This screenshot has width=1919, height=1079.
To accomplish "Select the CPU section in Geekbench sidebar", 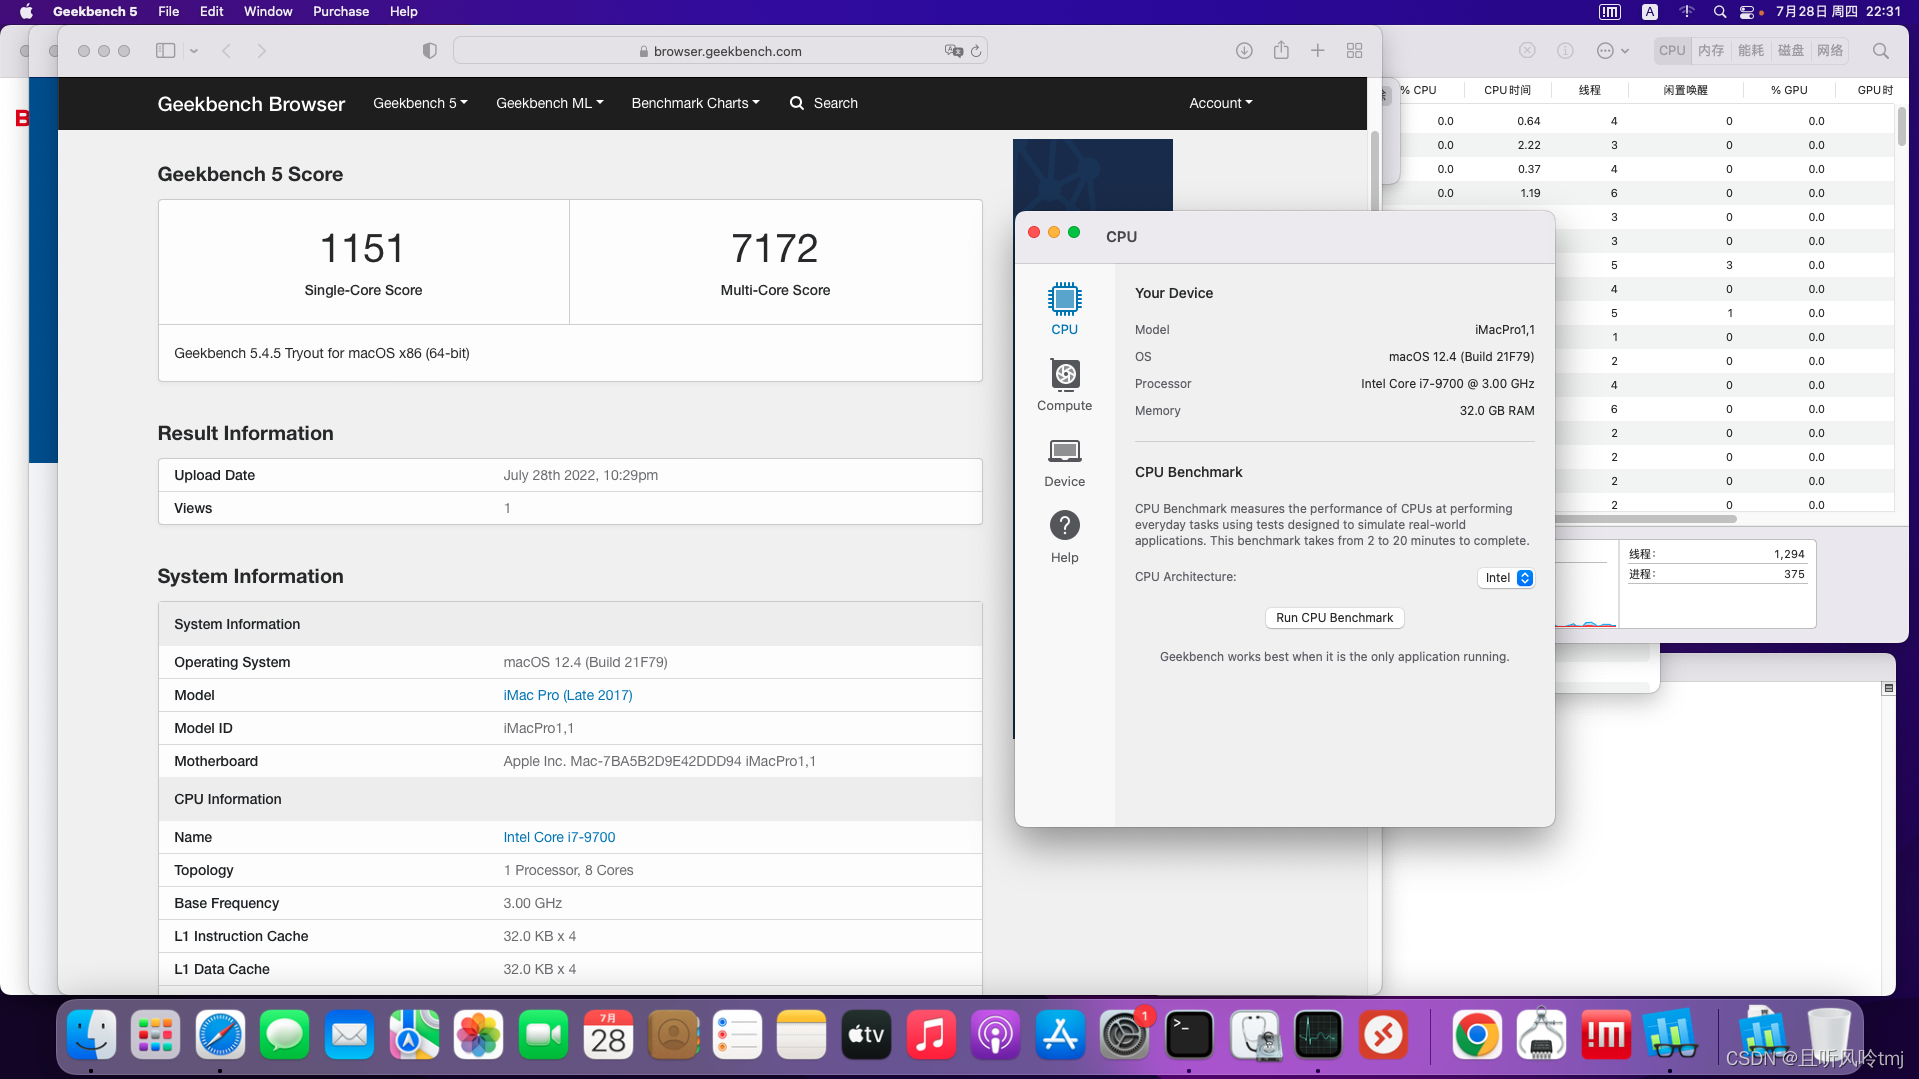I will (1064, 309).
